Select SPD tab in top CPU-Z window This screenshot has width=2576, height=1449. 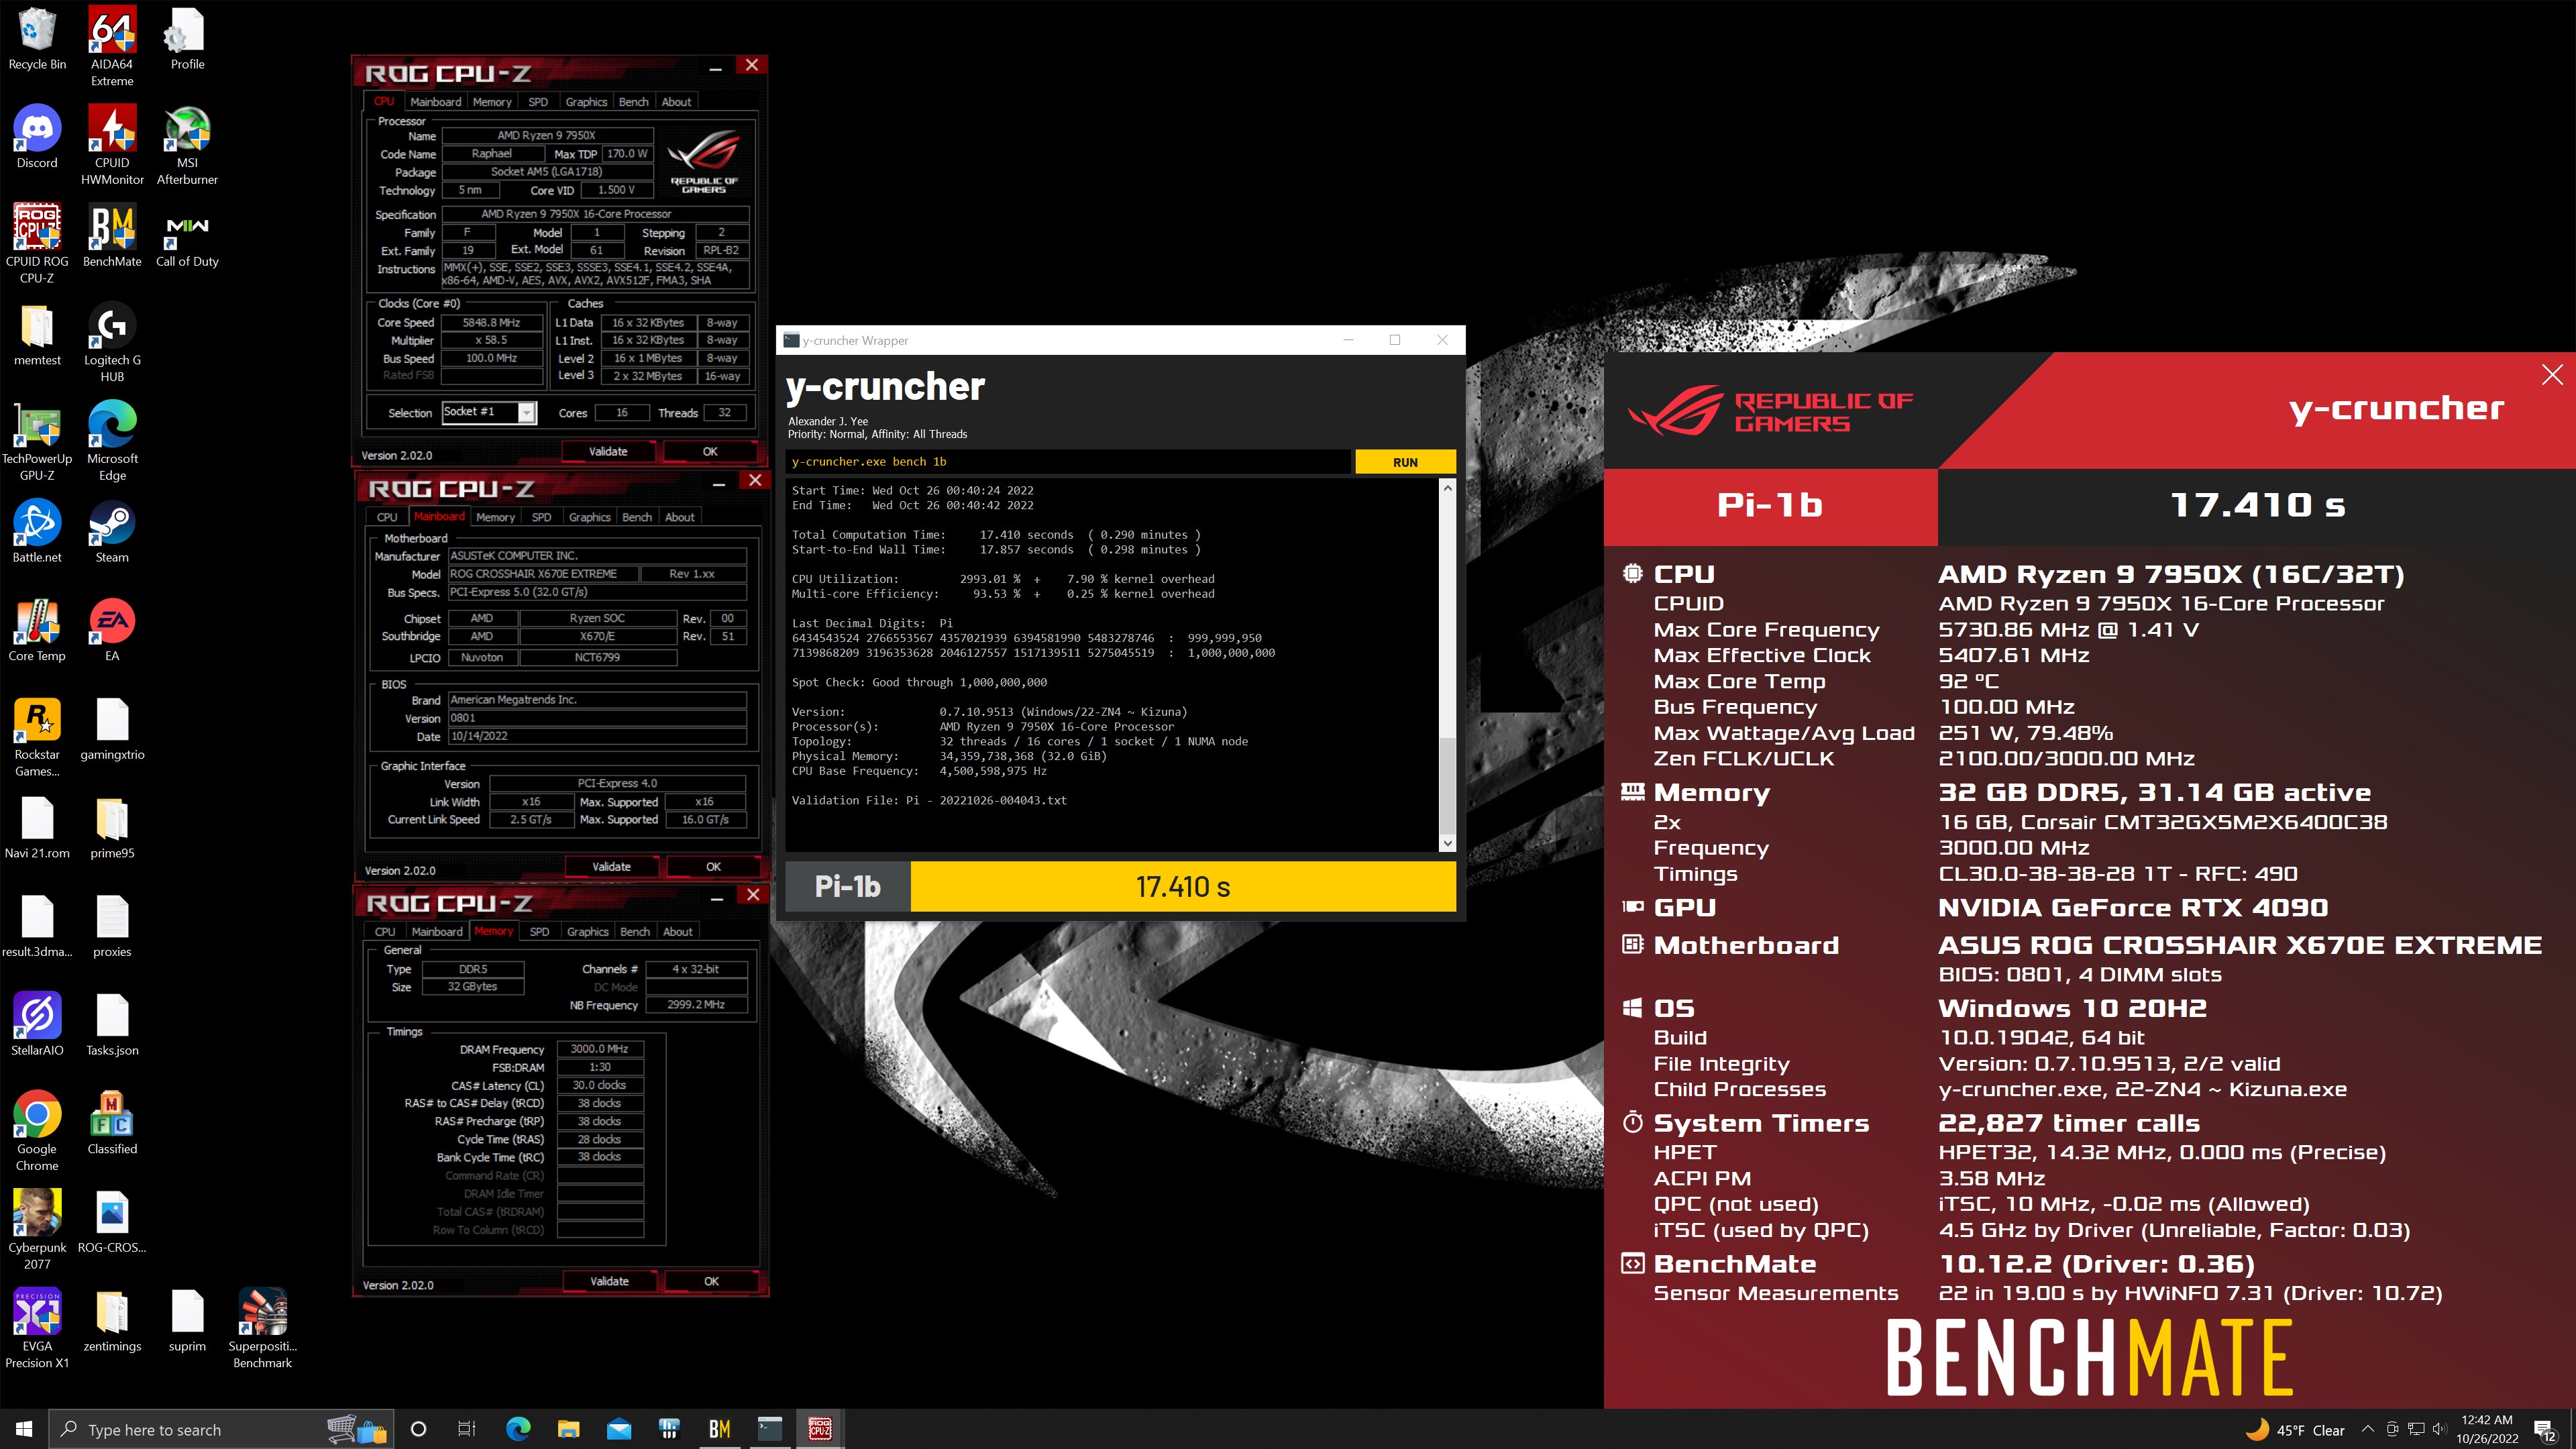(x=538, y=102)
